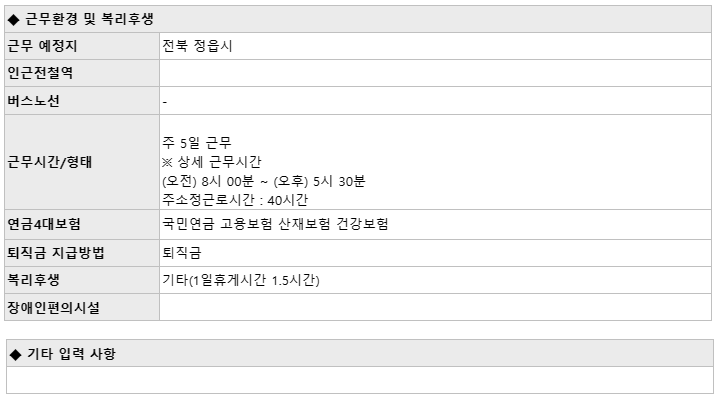This screenshot has width=721, height=405.
Task: Click the empty box under 기타 입력 사항
Action: coord(360,380)
